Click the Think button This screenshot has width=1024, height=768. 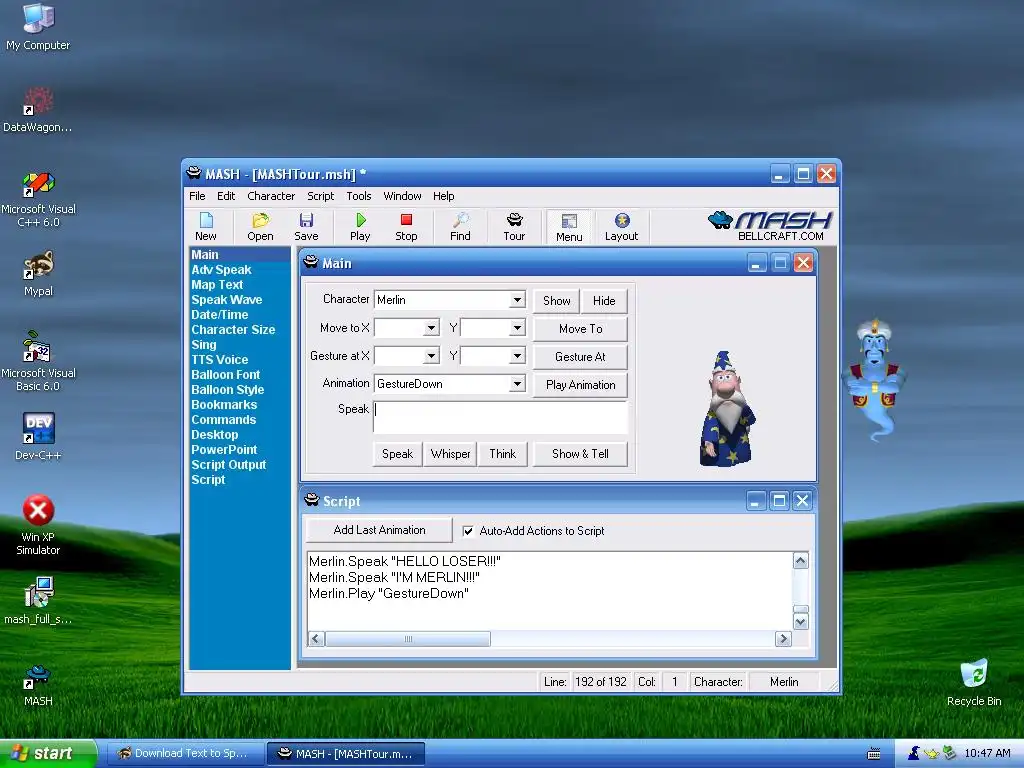pyautogui.click(x=502, y=454)
